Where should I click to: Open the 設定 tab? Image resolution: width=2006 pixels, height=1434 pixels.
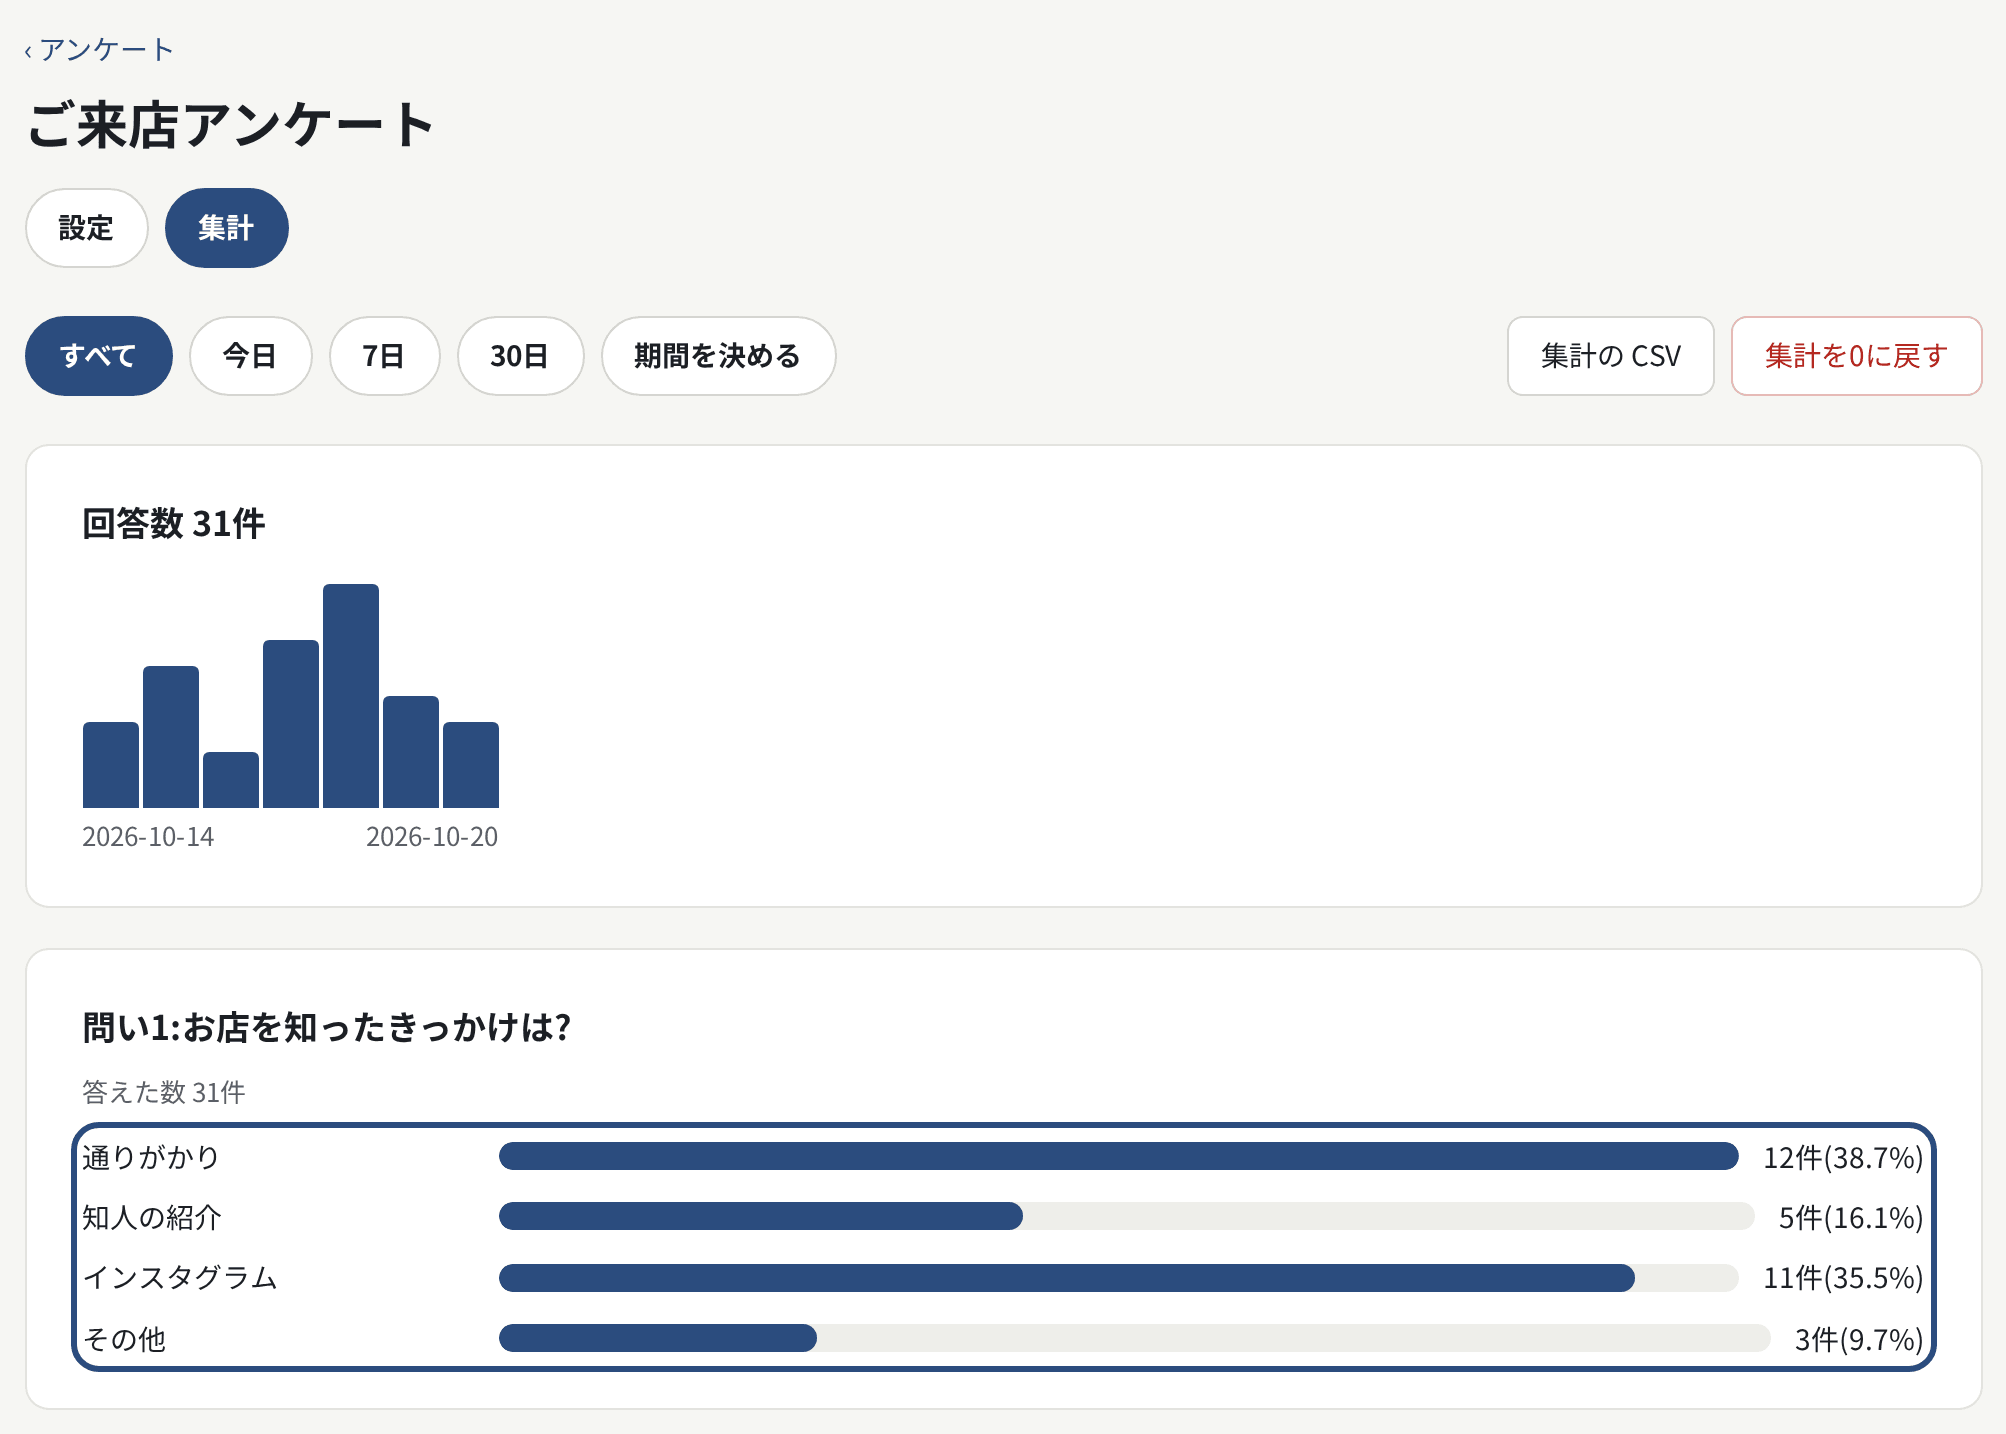click(x=87, y=228)
